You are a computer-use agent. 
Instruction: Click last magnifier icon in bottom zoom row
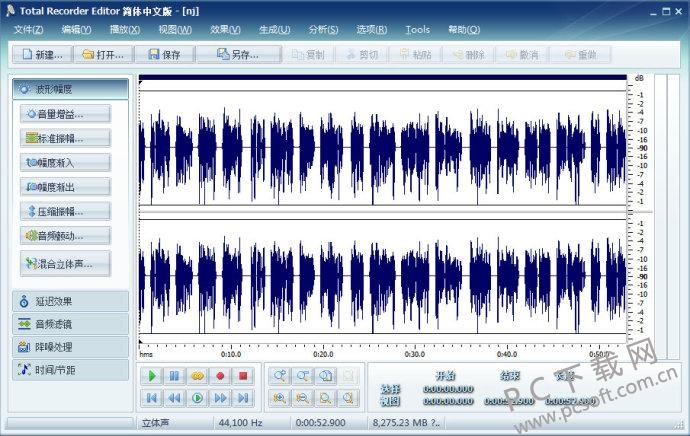pos(348,398)
